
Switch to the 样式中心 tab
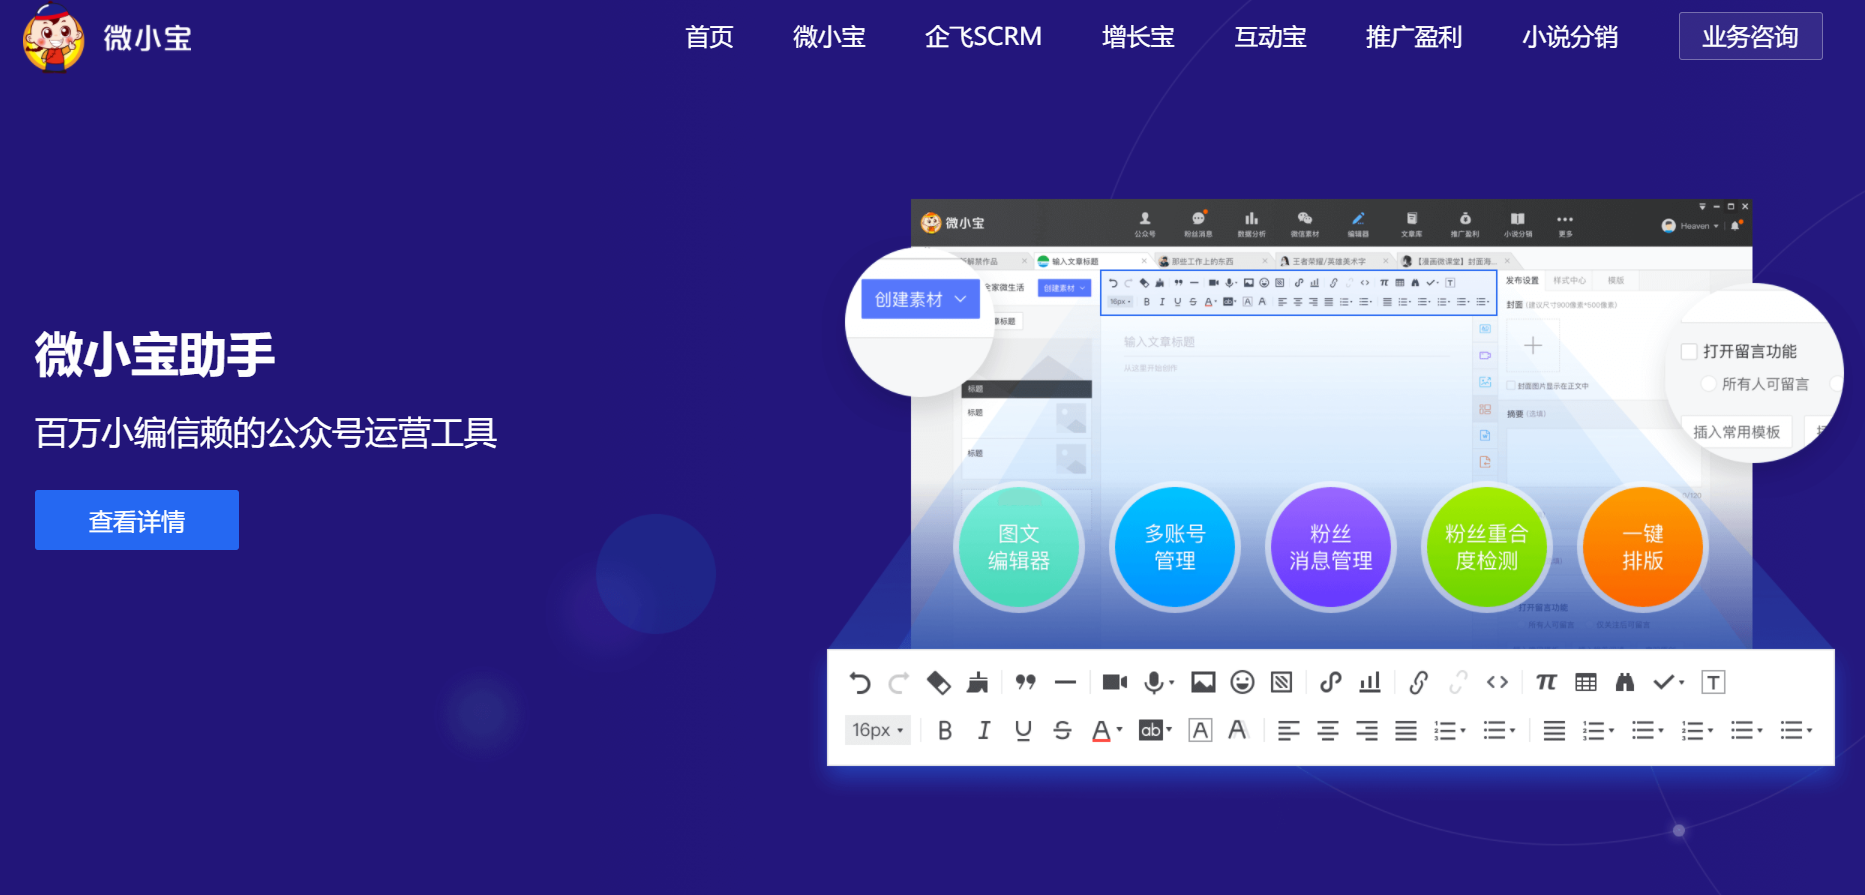1569,281
